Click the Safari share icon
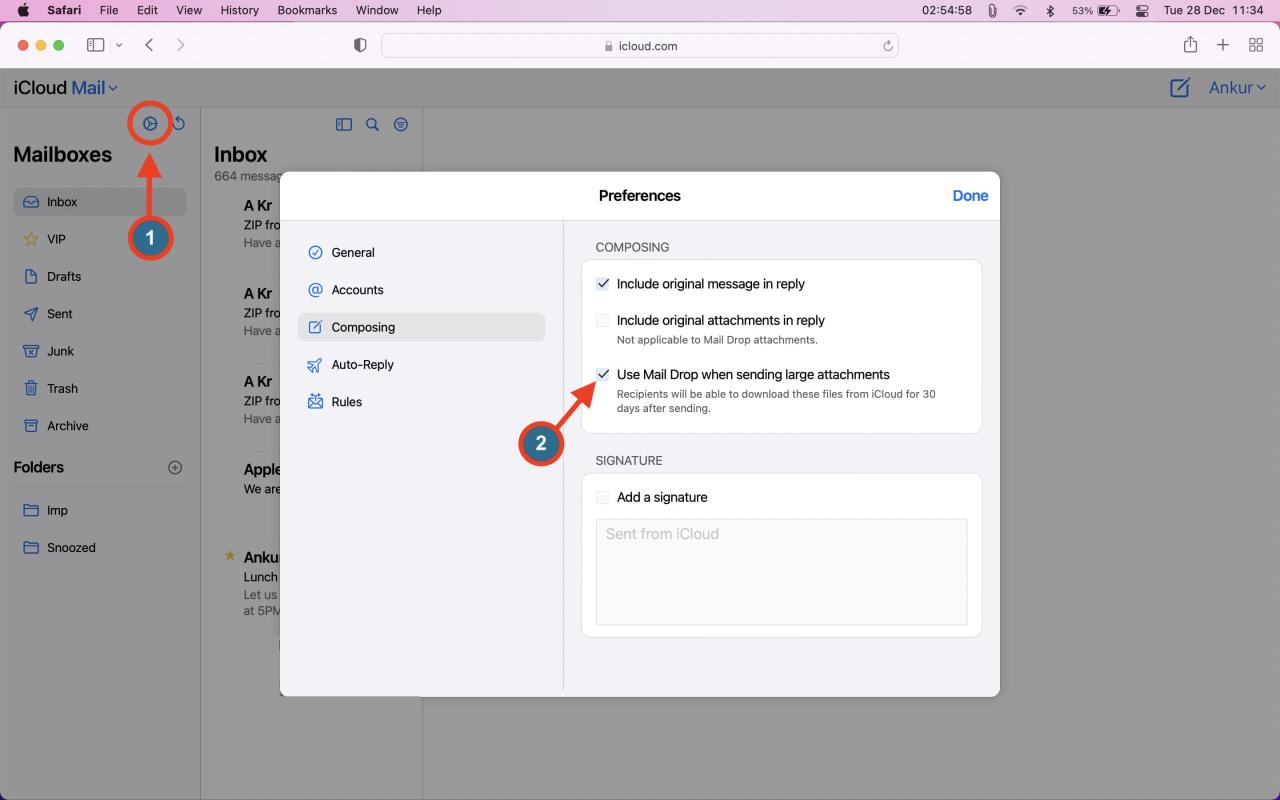This screenshot has width=1280, height=800. (1190, 45)
